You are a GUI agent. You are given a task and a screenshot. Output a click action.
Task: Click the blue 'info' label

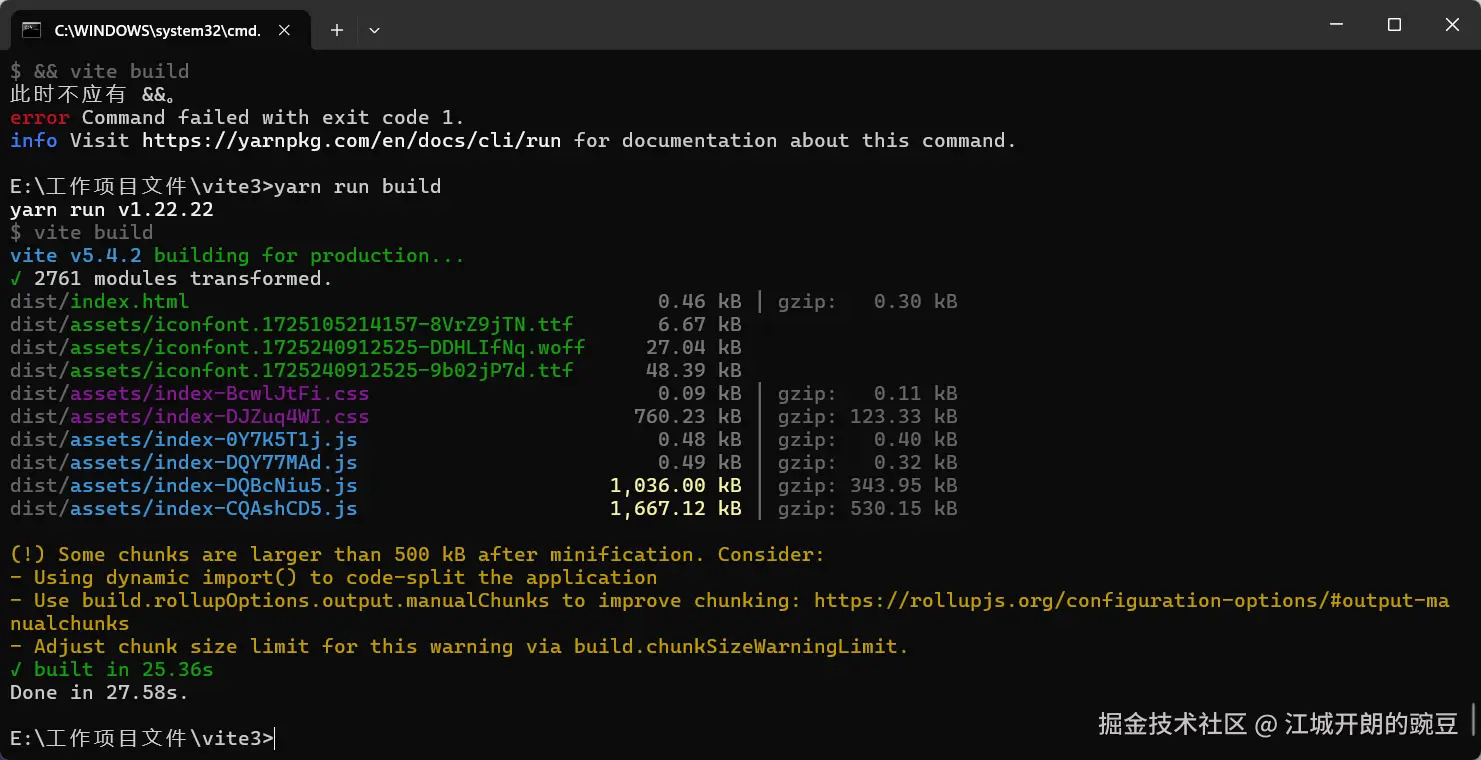(x=34, y=140)
